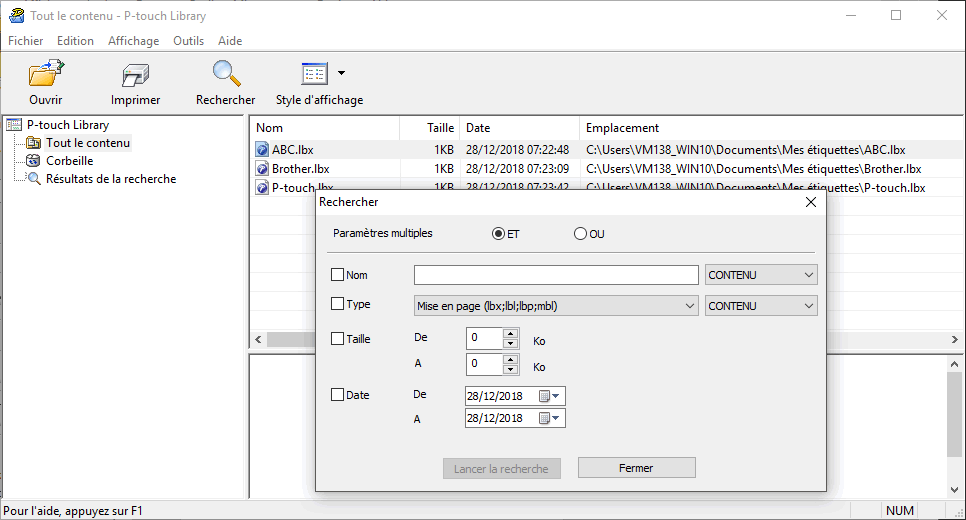This screenshot has height=520, width=966.
Task: Enable the Date checkbox
Action: point(338,395)
